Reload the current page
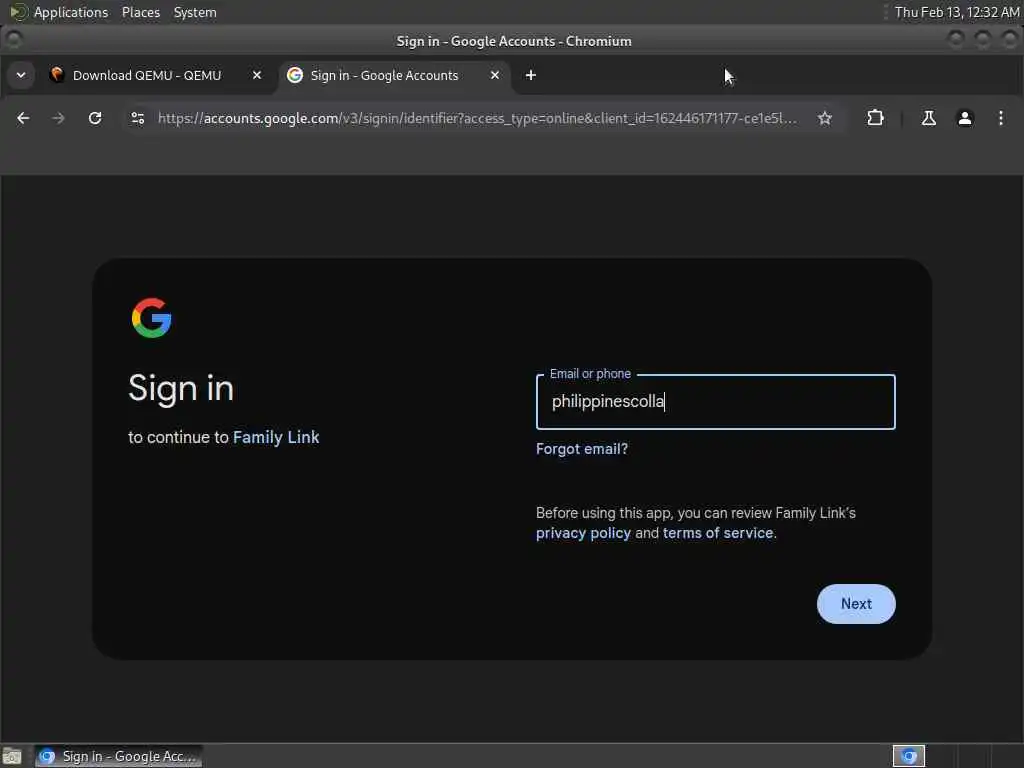Image resolution: width=1024 pixels, height=768 pixels. (x=95, y=118)
